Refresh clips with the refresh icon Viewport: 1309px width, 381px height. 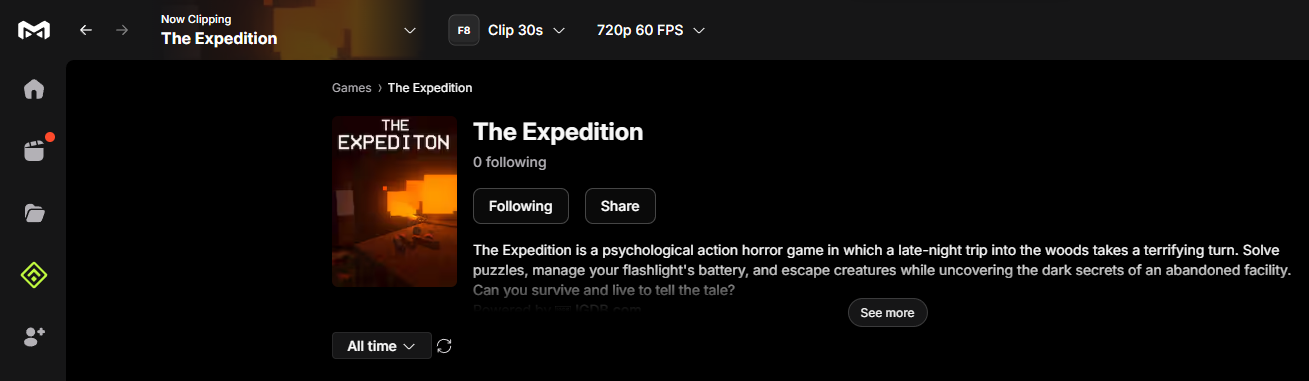pyautogui.click(x=445, y=346)
